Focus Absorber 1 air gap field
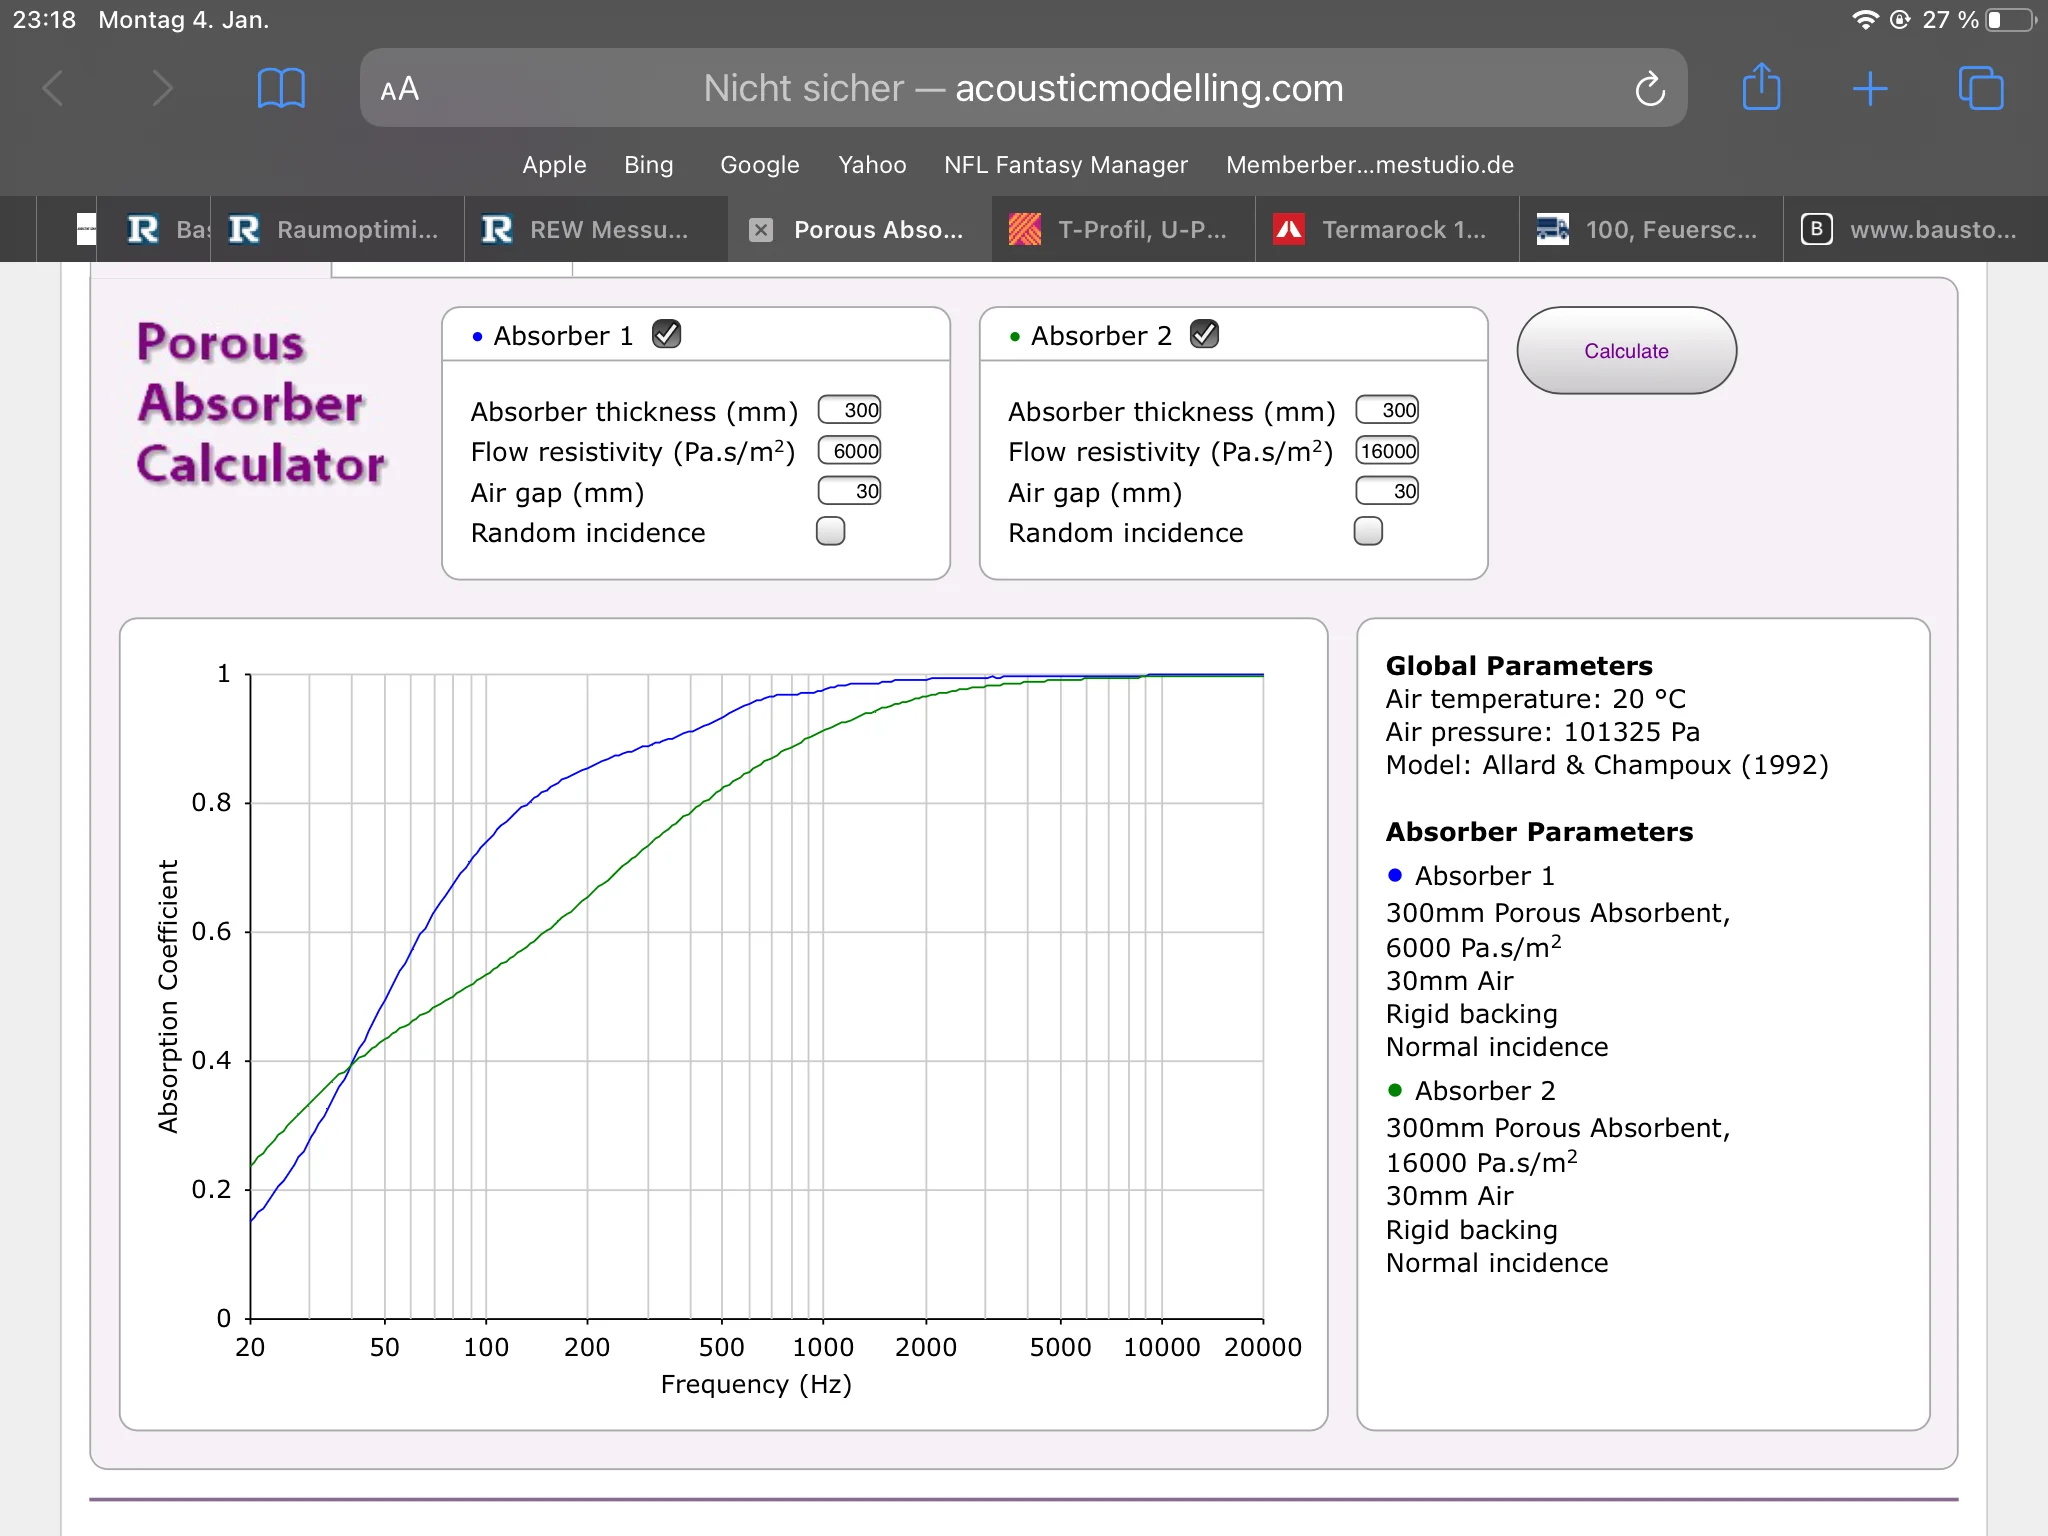 850,491
